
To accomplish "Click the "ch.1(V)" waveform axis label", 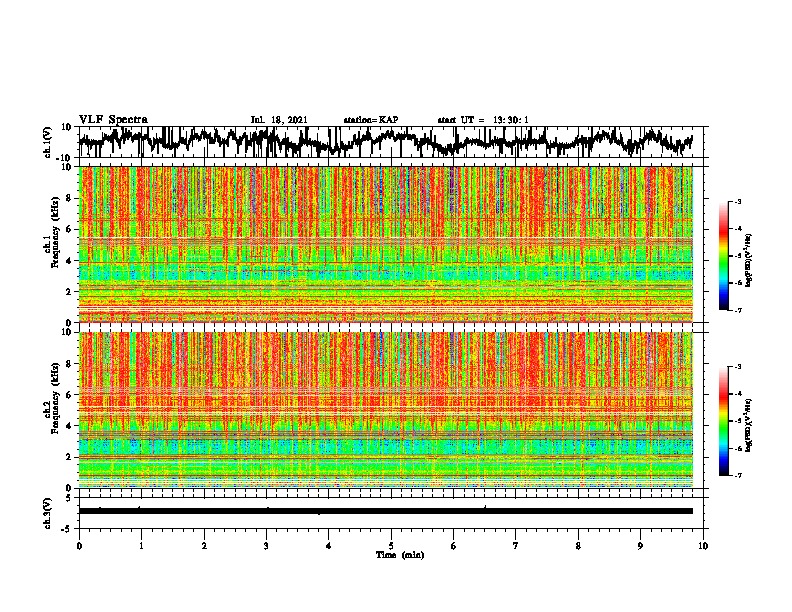I will coord(48,142).
